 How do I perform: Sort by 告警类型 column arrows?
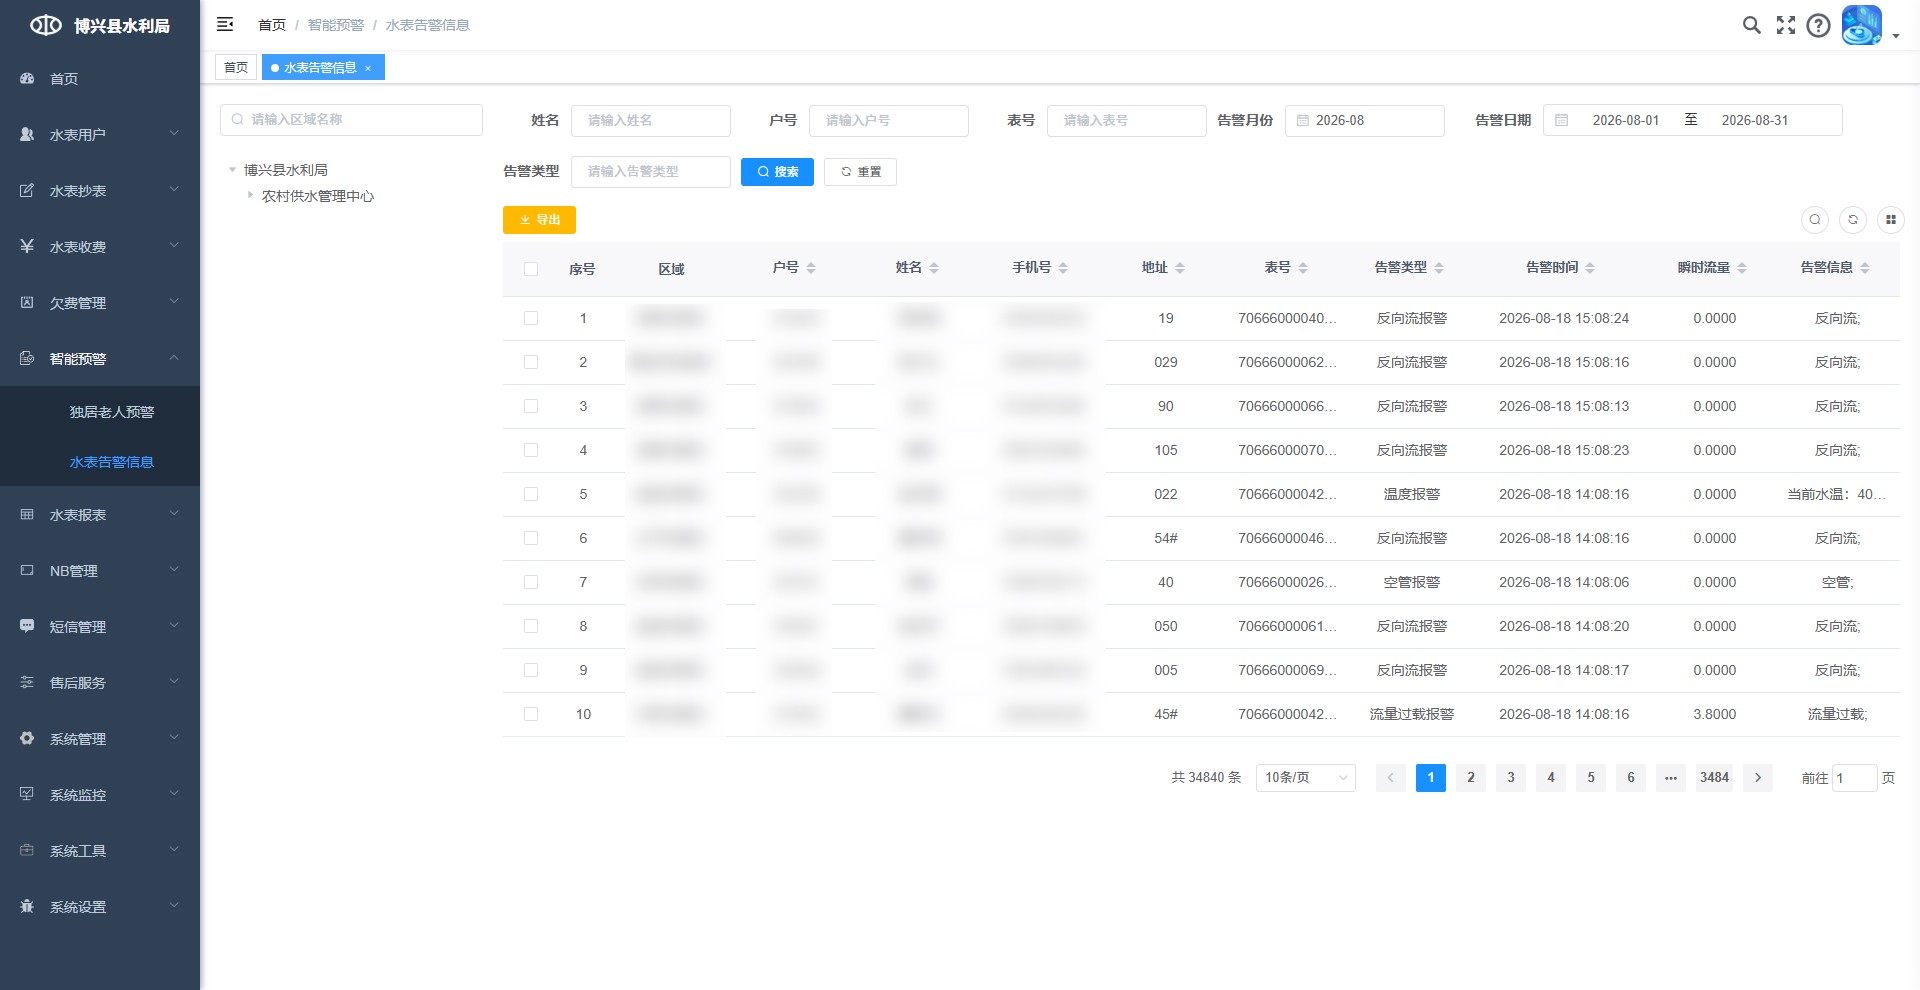[x=1439, y=268]
